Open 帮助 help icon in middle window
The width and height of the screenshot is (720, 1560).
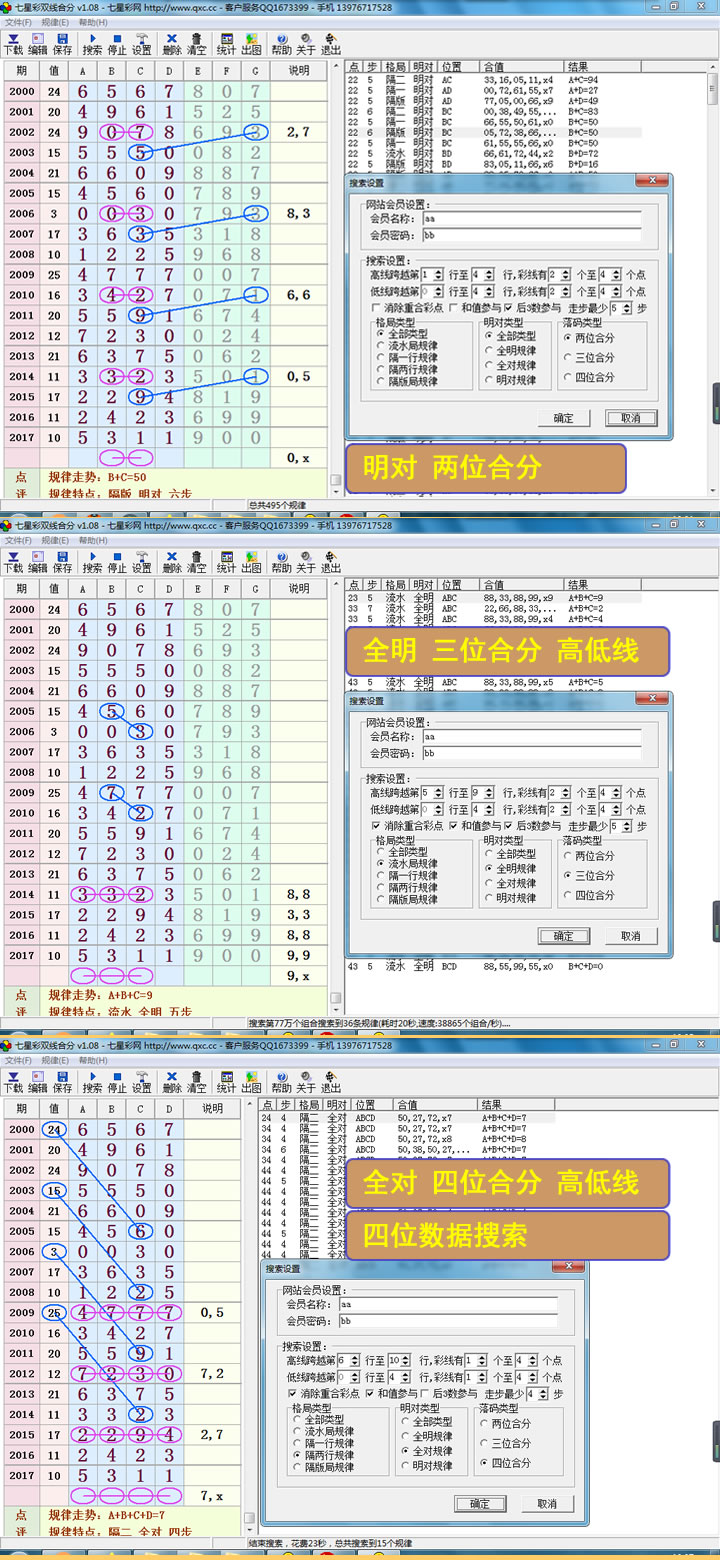[282, 561]
